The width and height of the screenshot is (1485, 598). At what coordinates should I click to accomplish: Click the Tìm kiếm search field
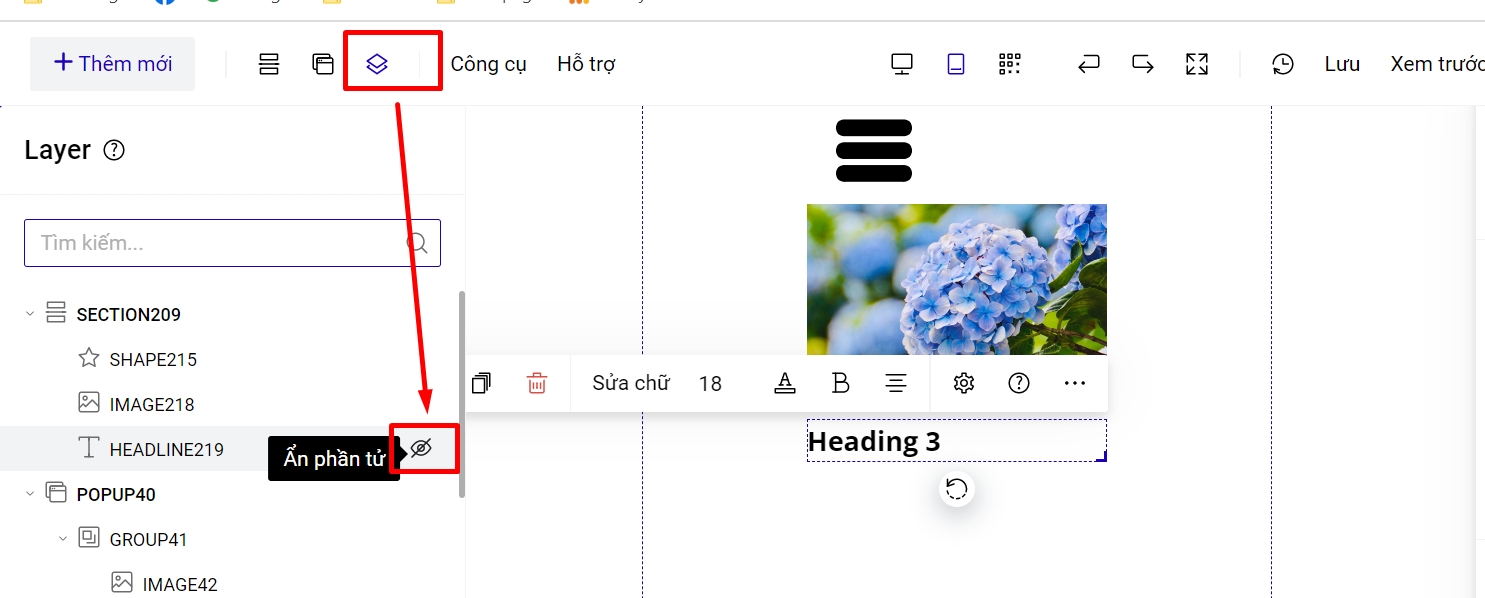pos(220,243)
